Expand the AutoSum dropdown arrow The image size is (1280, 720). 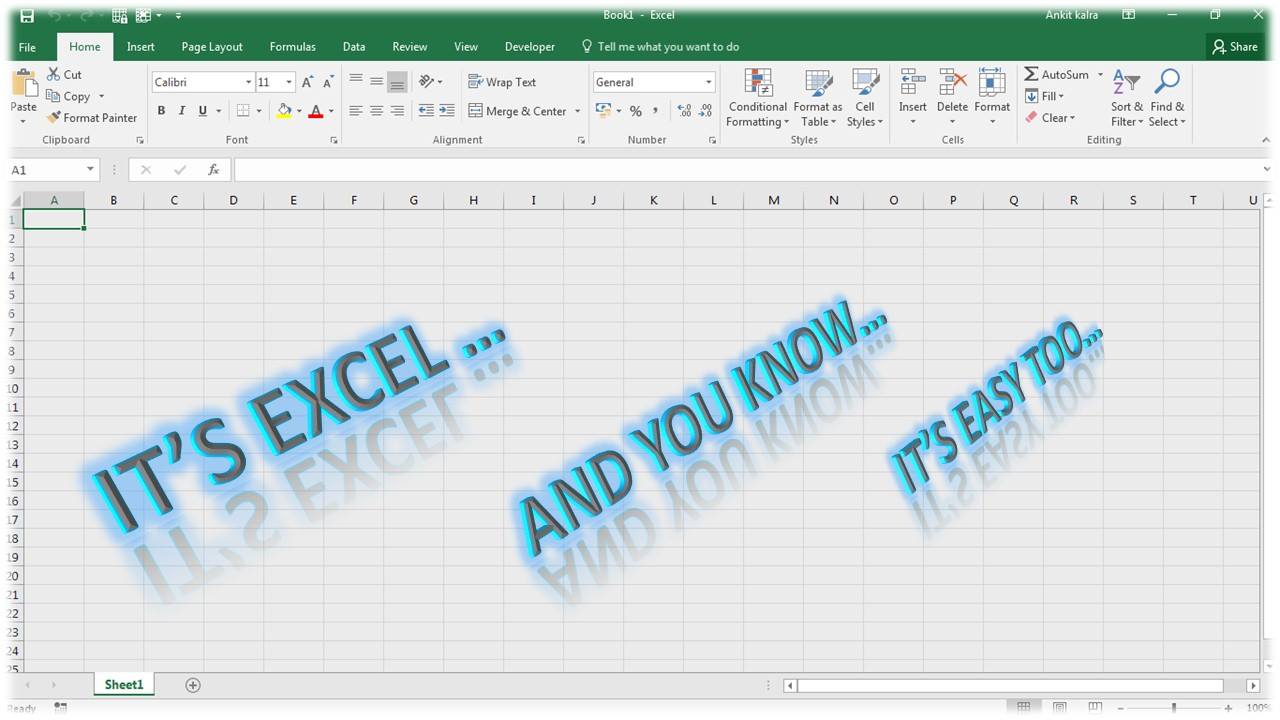[1100, 75]
